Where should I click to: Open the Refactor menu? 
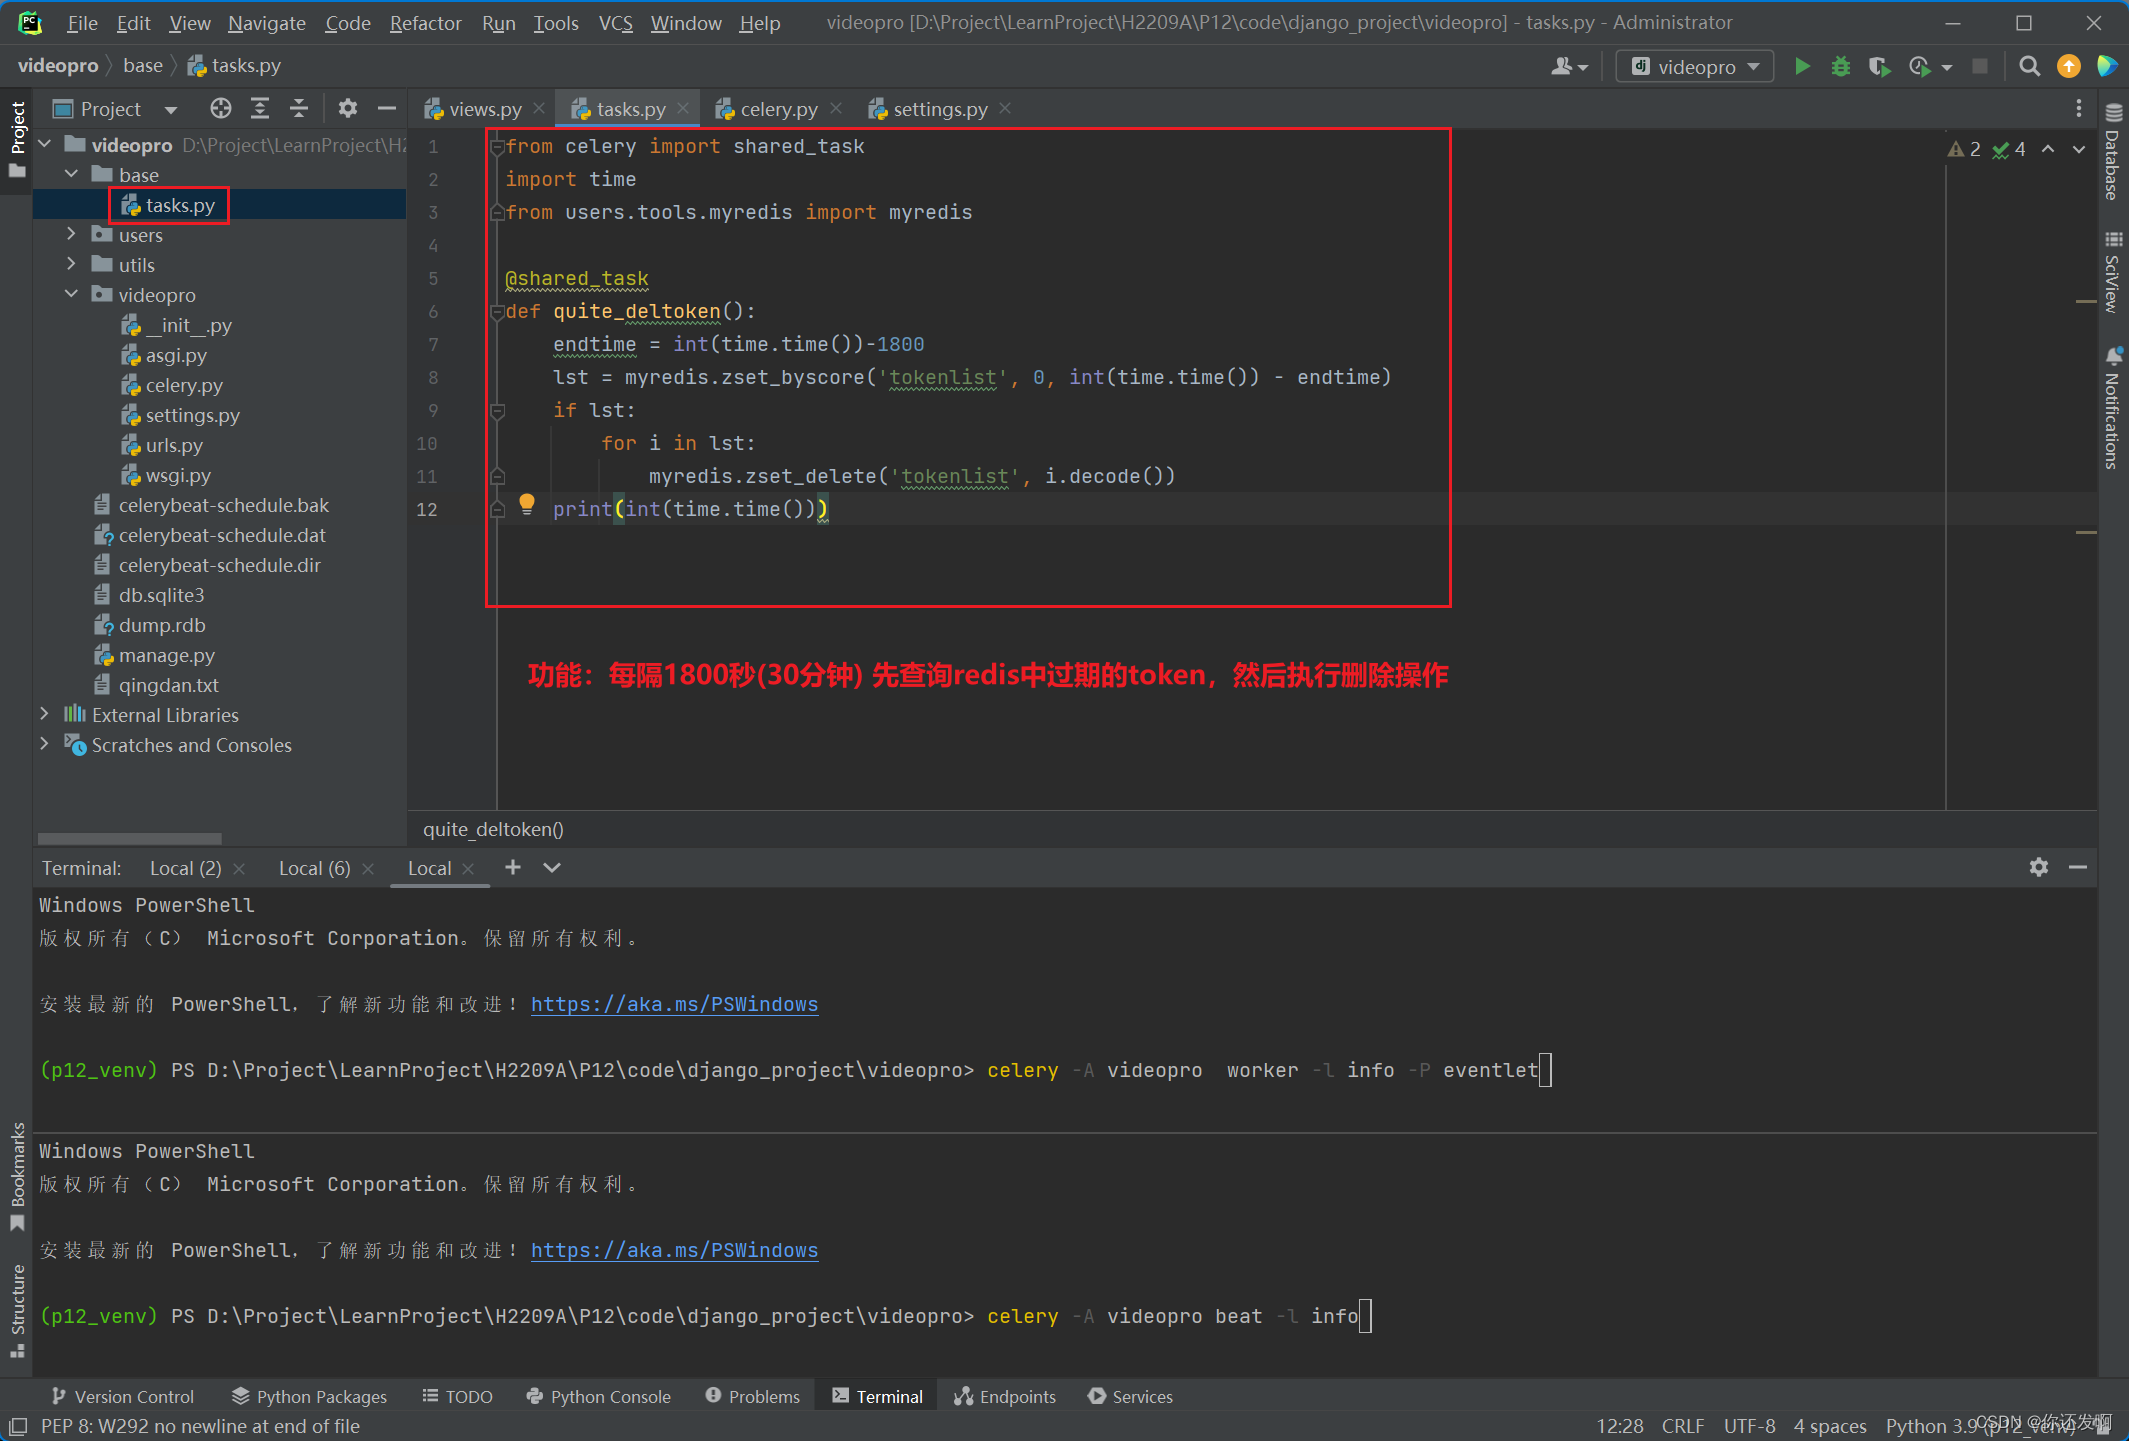point(425,23)
